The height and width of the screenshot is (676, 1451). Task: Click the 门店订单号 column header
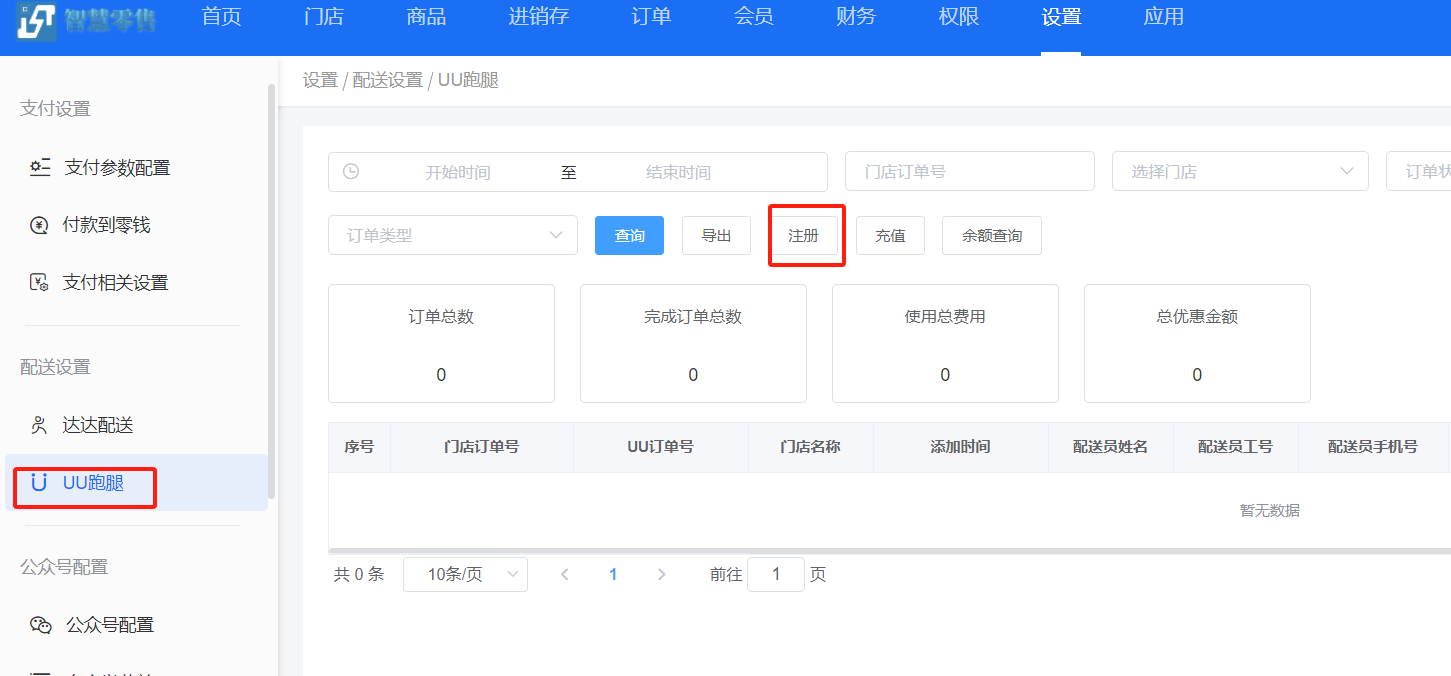(481, 447)
